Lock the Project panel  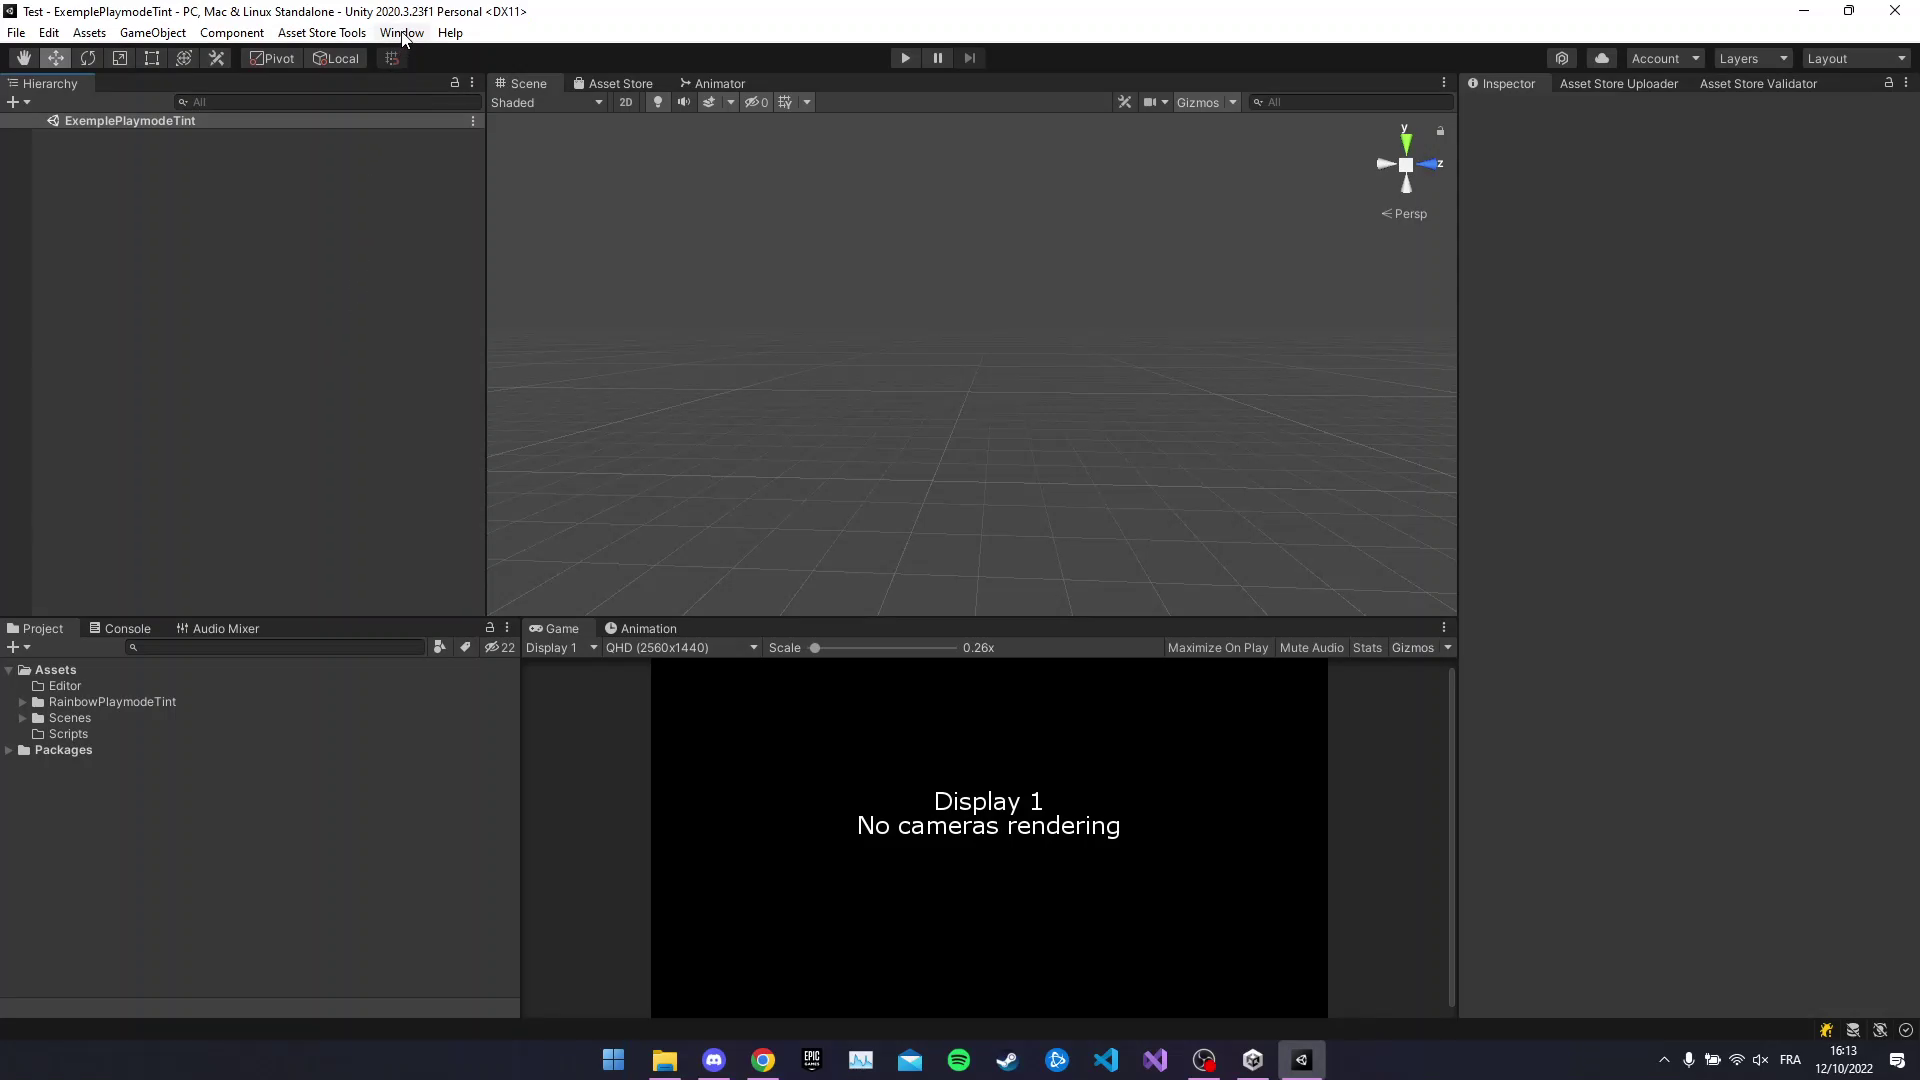tap(490, 628)
